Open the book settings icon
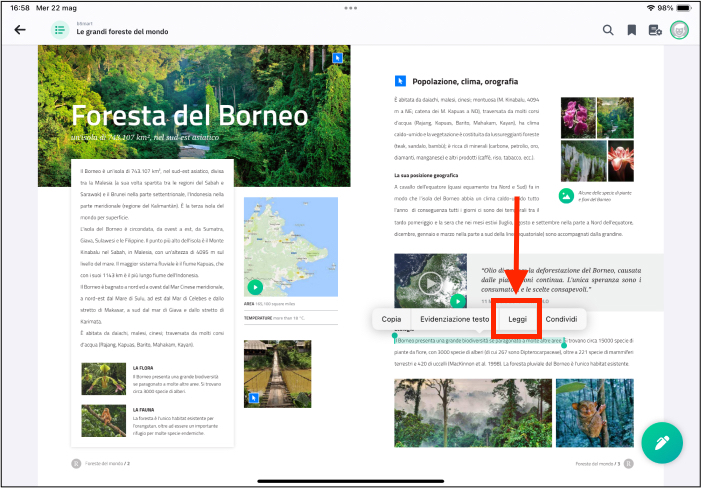The height and width of the screenshot is (488, 701). click(655, 30)
